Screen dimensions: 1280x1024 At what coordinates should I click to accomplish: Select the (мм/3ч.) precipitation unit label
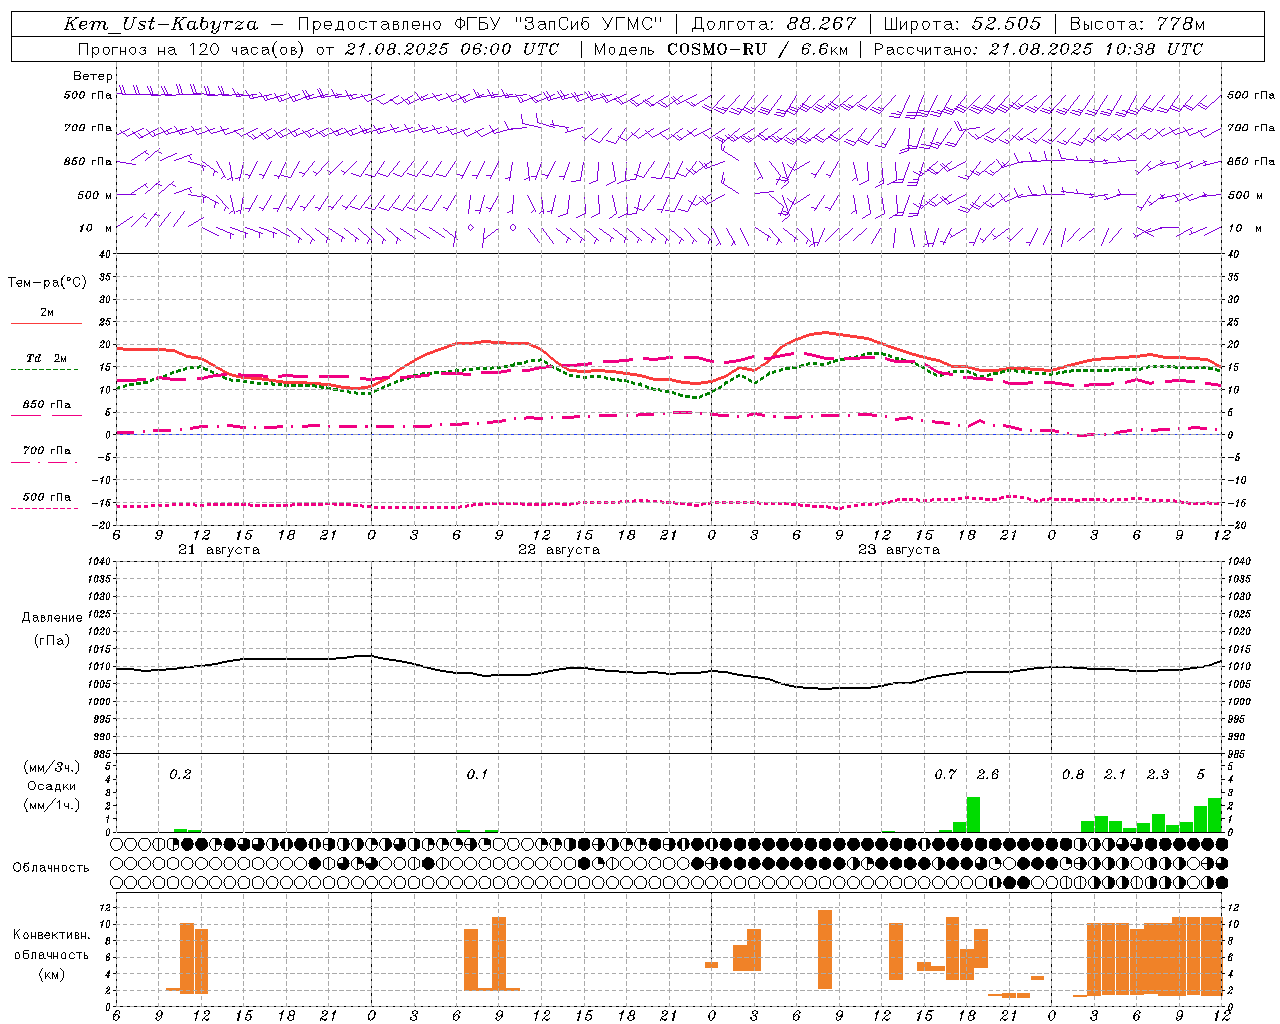pos(51,767)
